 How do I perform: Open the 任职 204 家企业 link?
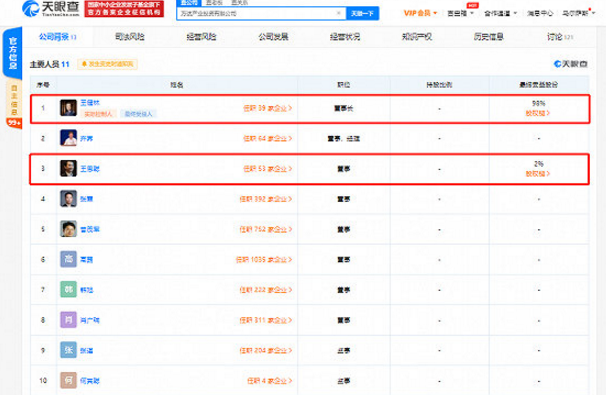coord(266,351)
